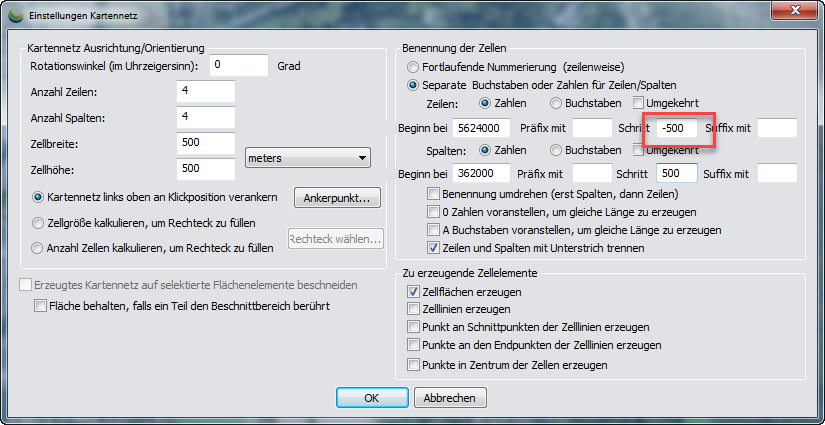Enable Benennung umdrehen checkbox

433,194
